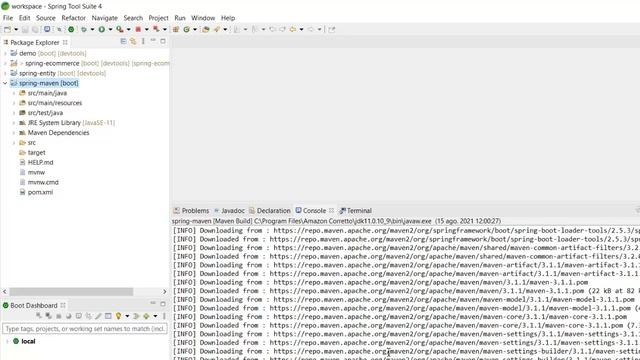This screenshot has height=360, width=640.
Task: Click the Search flashlight toolbar icon
Action: click(x=217, y=29)
